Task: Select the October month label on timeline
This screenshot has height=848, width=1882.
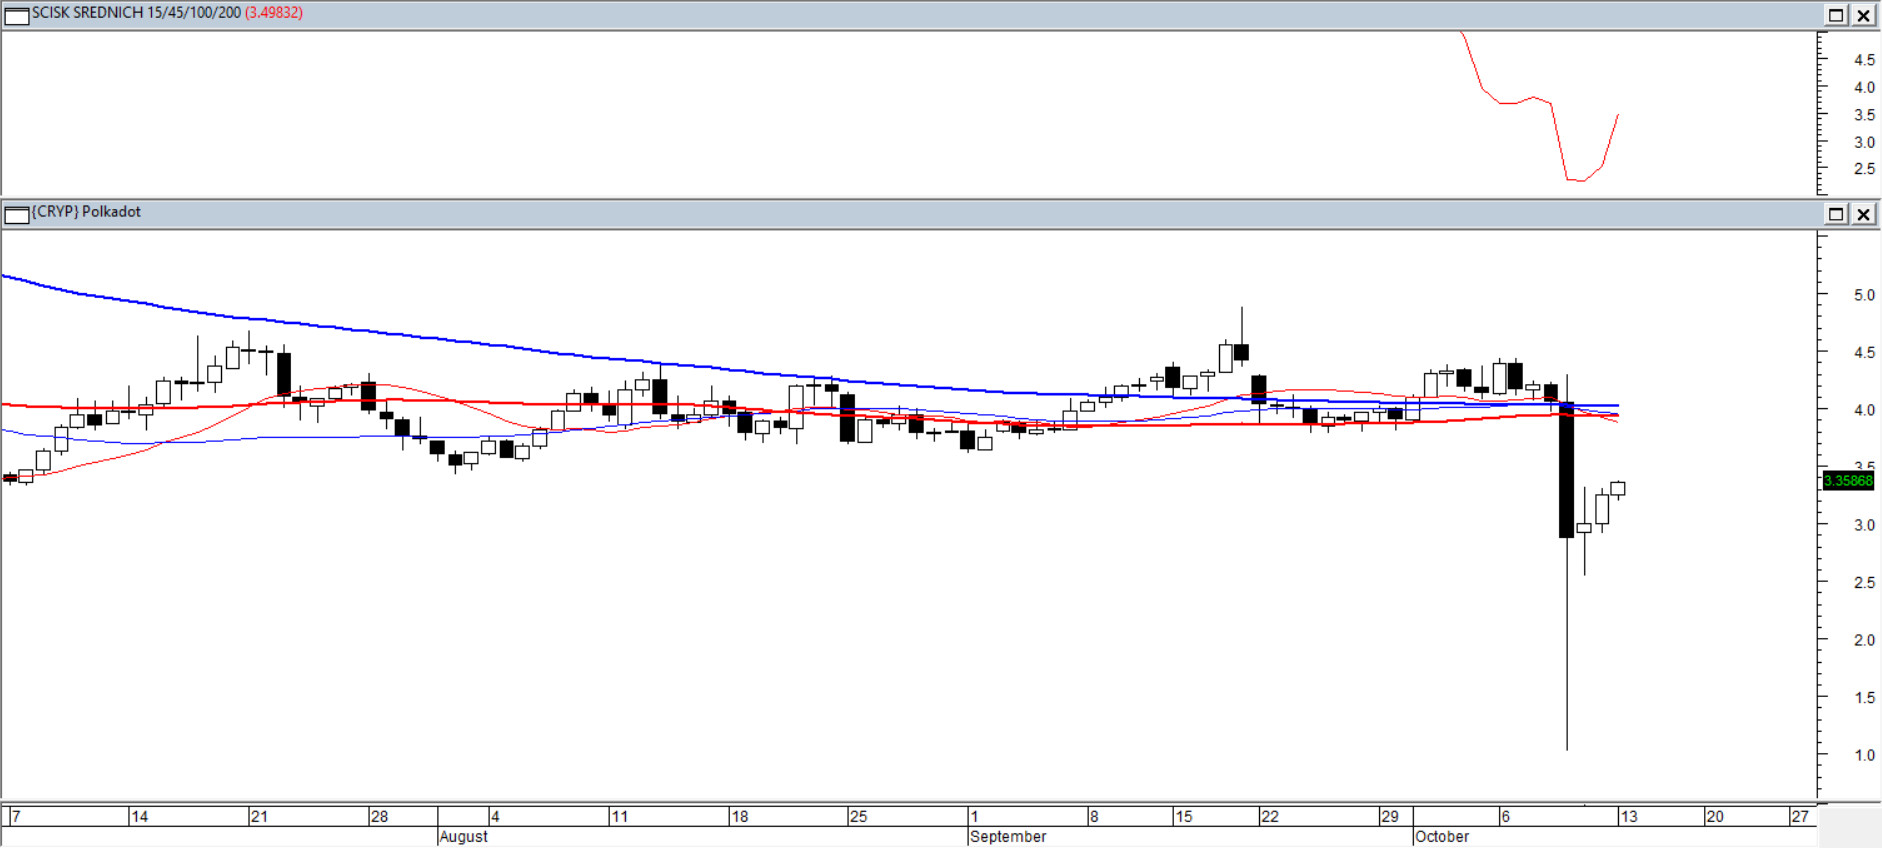Action: 1442,837
